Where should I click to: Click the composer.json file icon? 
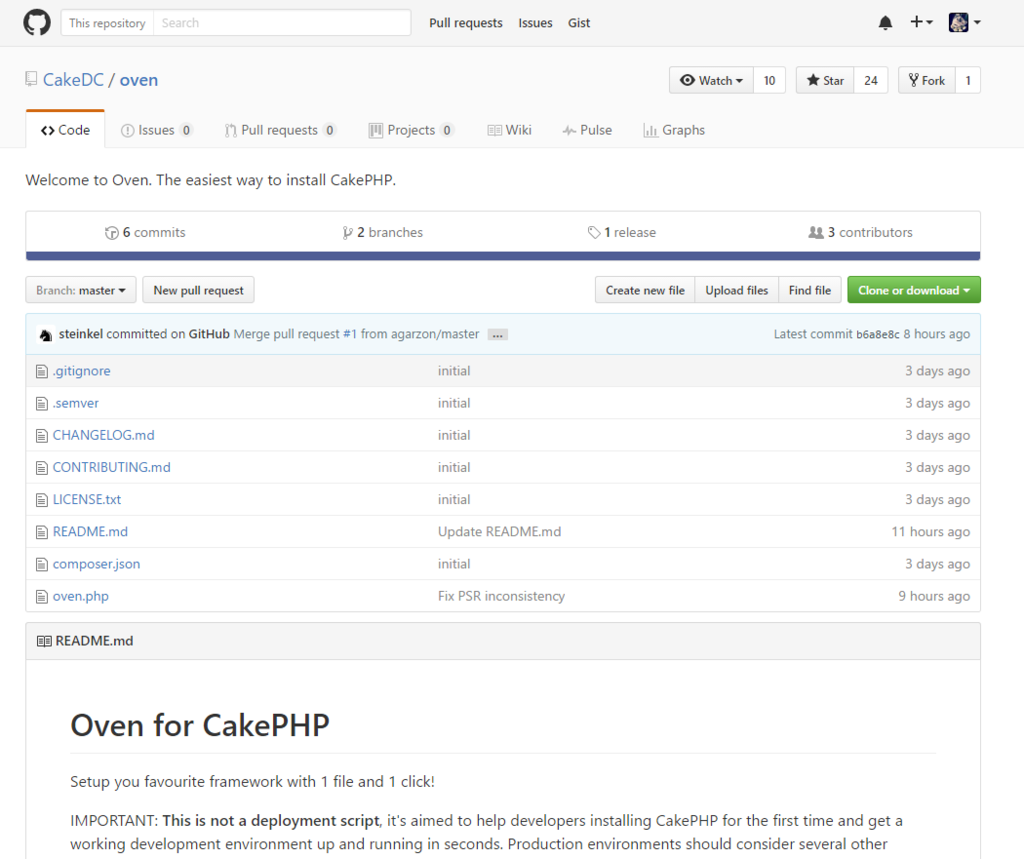pyautogui.click(x=42, y=564)
